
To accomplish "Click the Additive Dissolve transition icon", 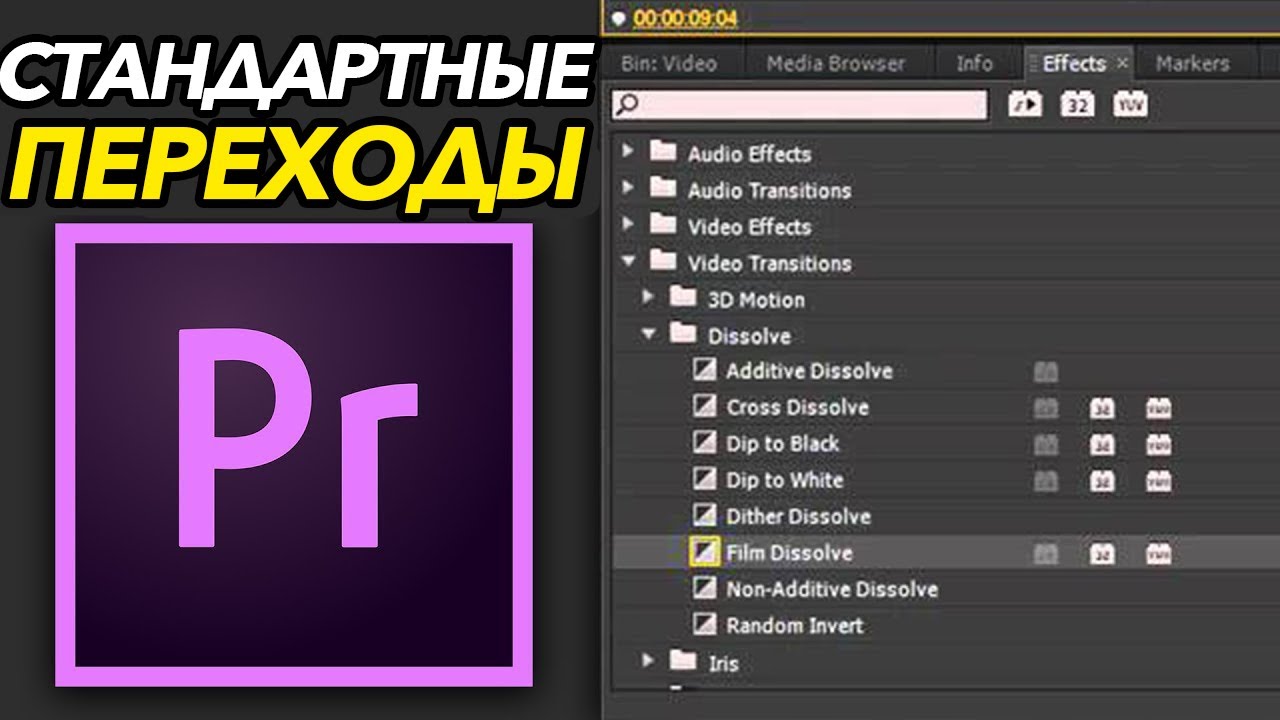I will 705,370.
